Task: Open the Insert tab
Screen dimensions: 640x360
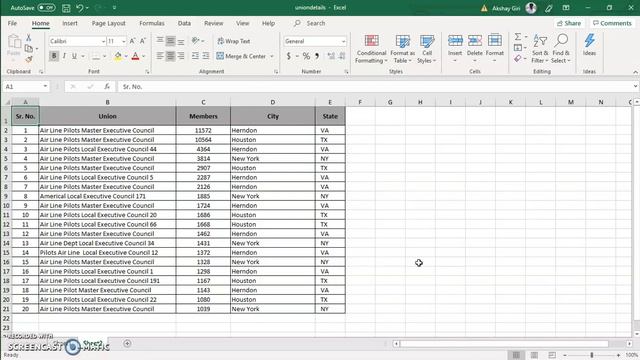Action: (70, 23)
